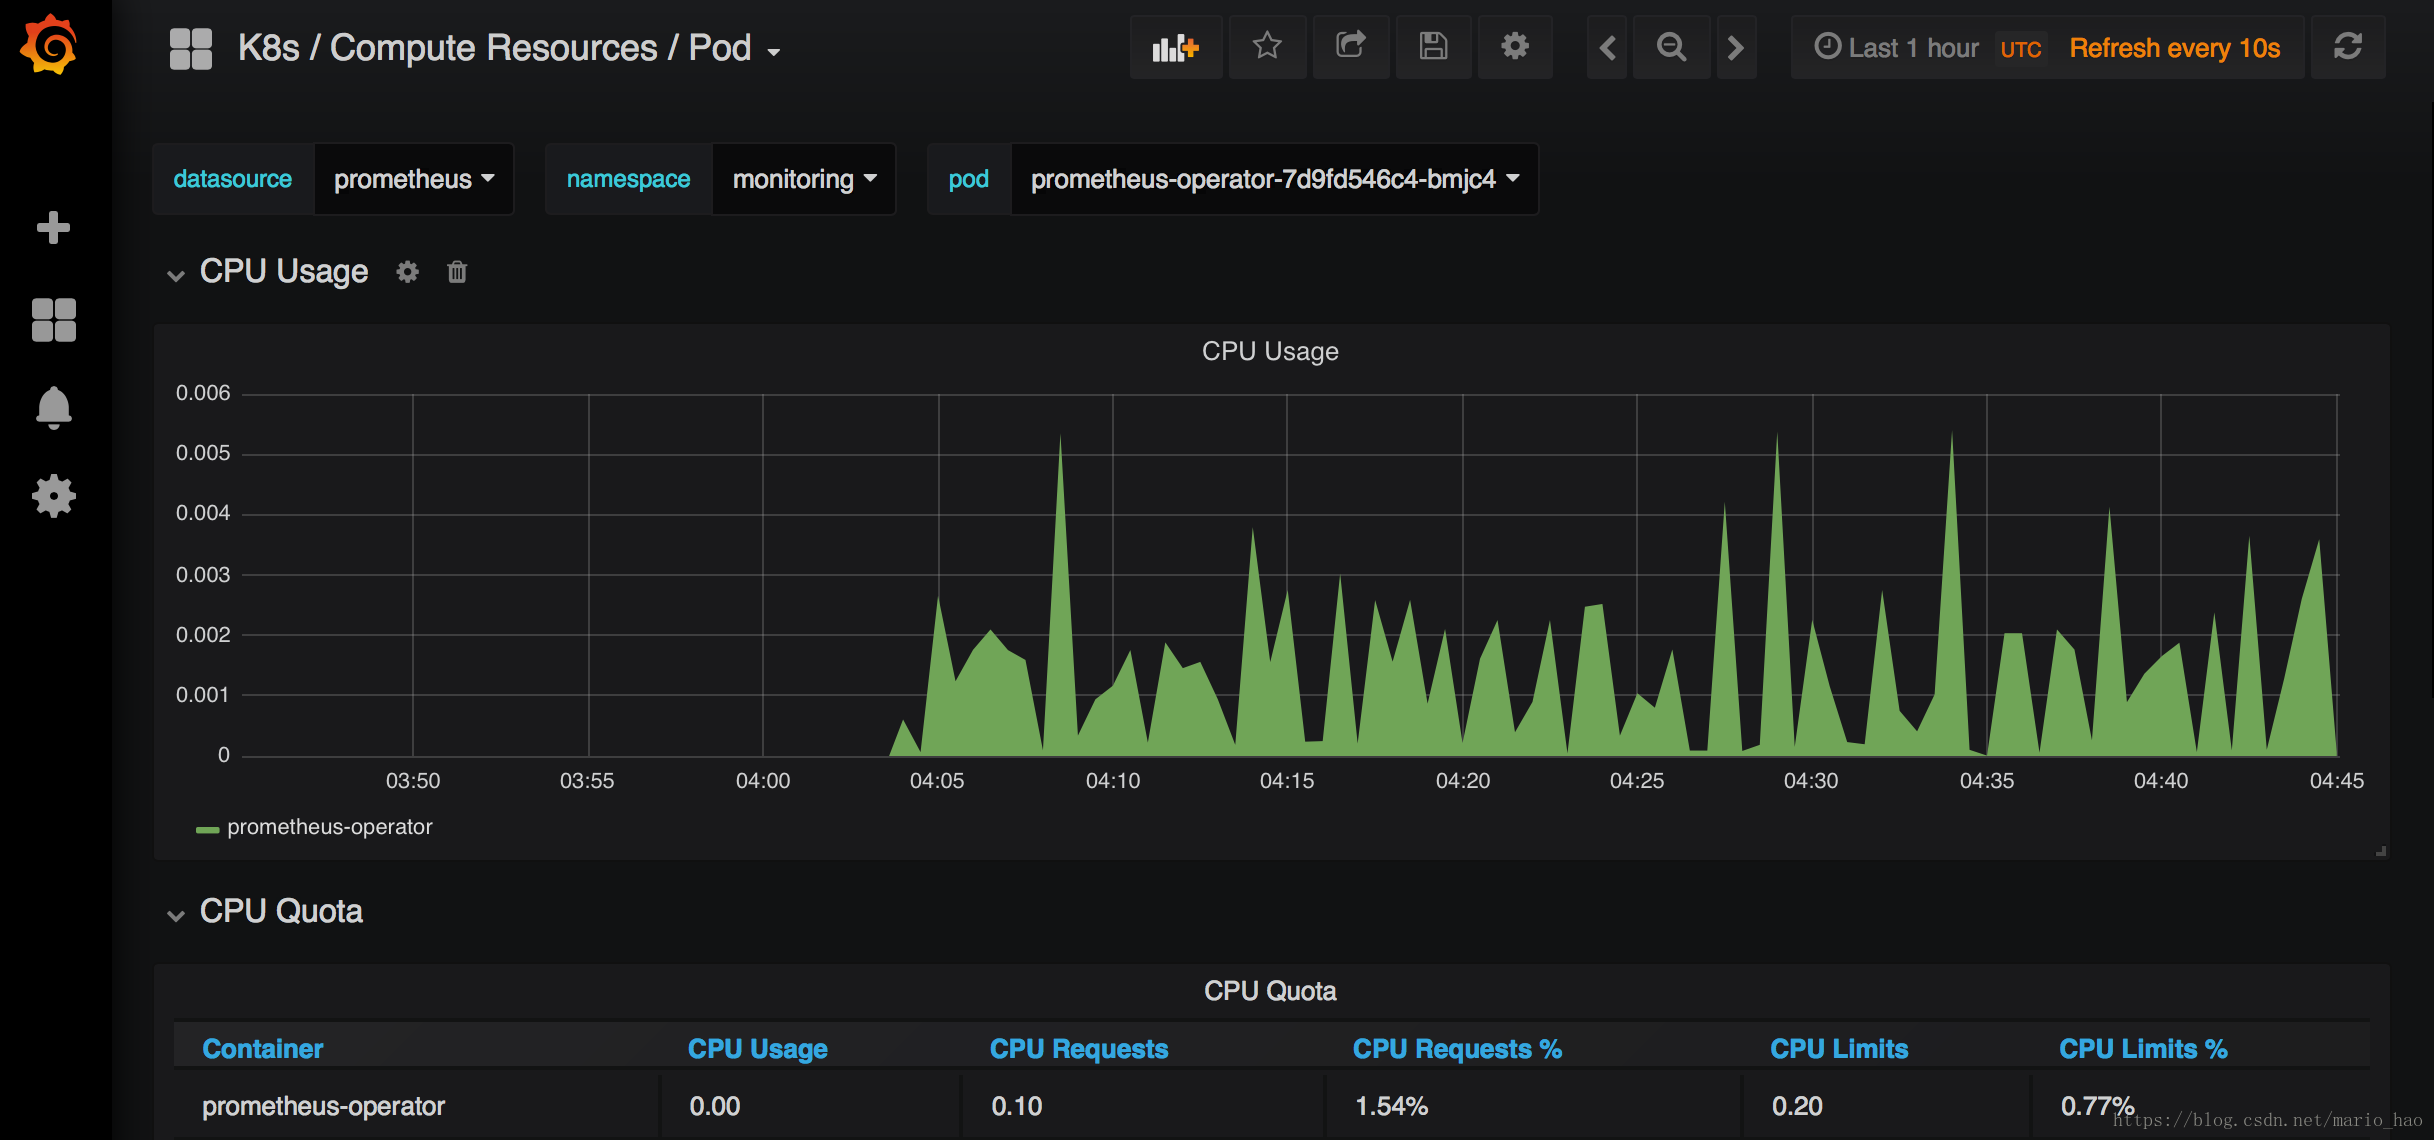
Task: Click the 0.10 CPU requests cell
Action: (x=1143, y=1106)
